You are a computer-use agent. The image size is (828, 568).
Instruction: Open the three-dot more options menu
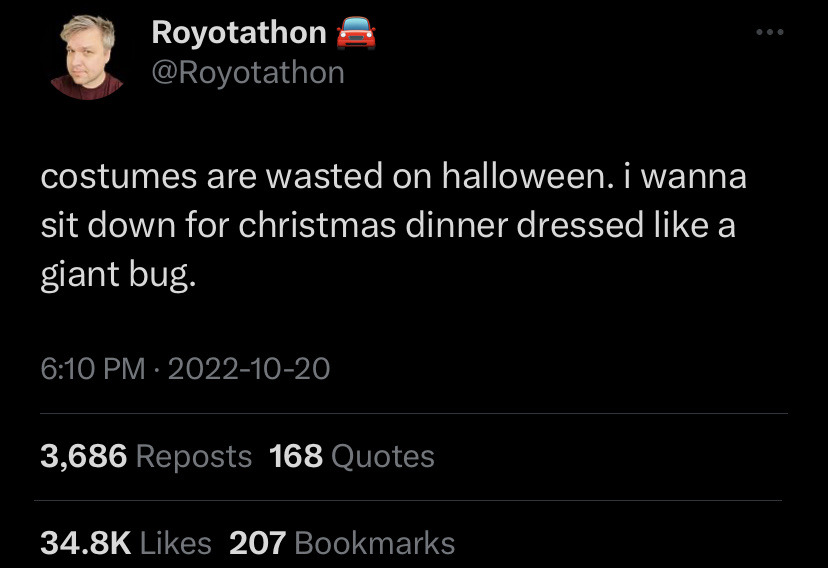coord(770,33)
